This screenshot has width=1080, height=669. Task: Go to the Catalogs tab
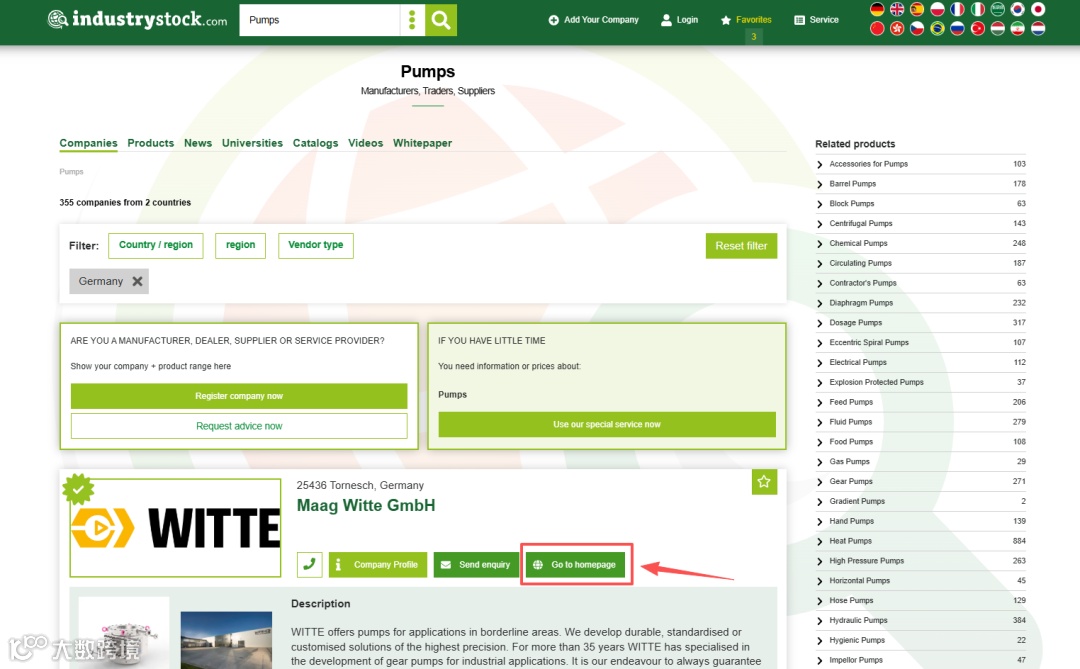315,143
